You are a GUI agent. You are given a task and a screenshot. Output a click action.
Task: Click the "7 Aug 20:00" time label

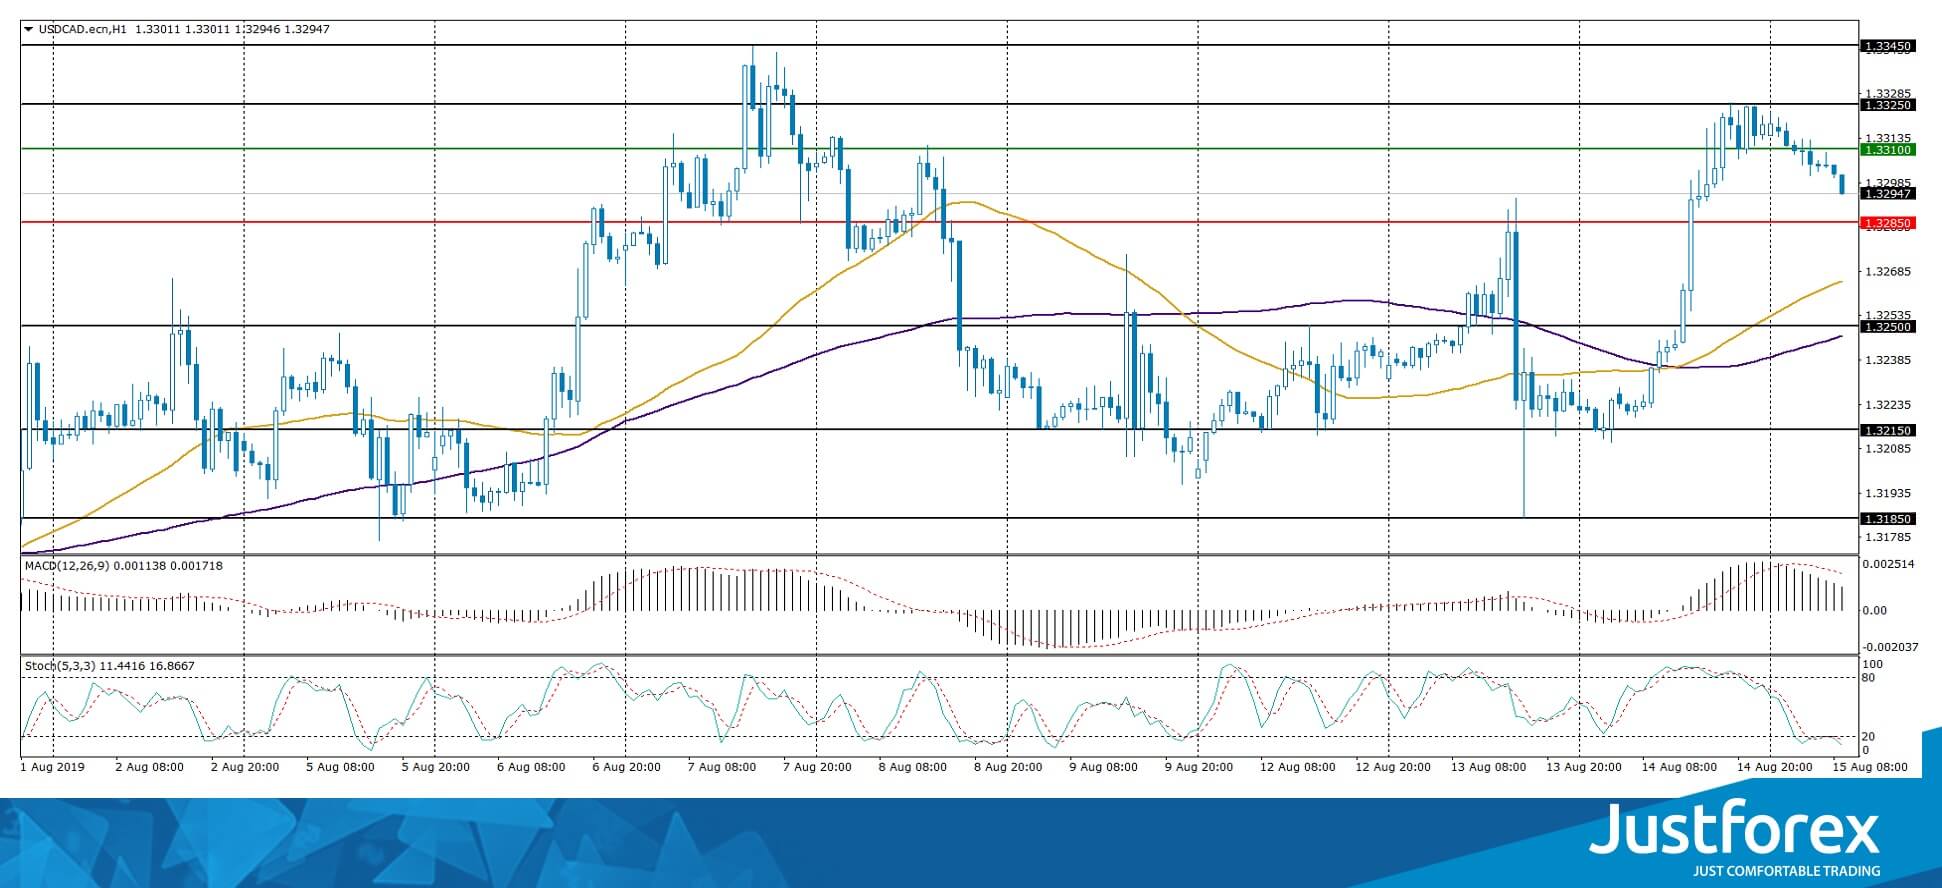tap(817, 768)
